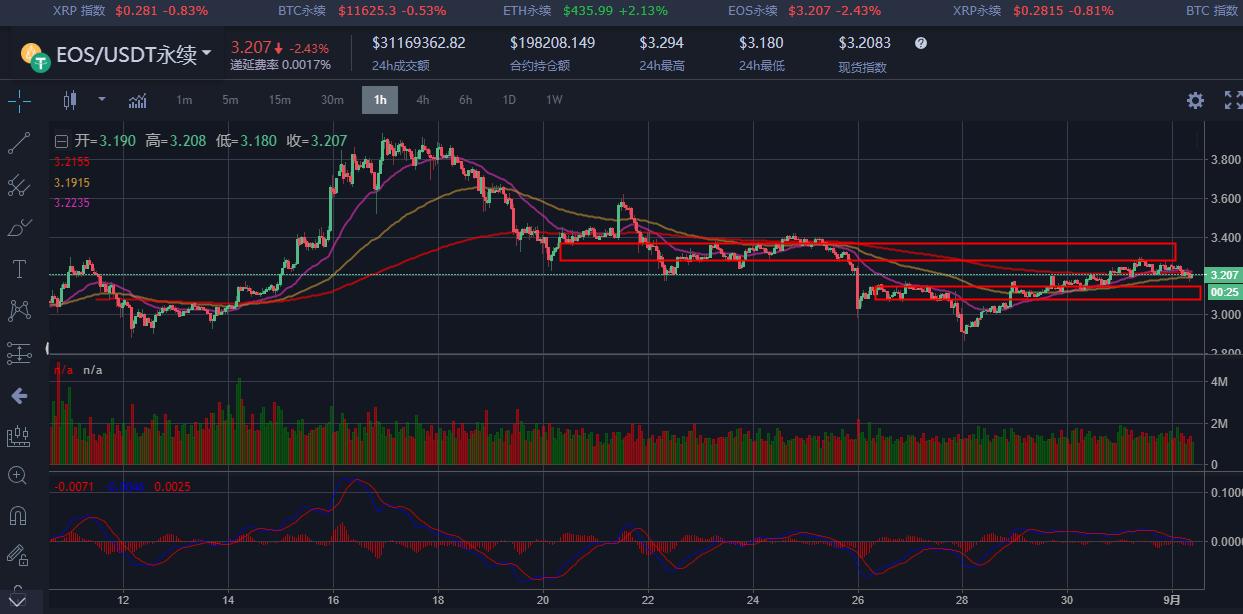Switch to the 4h timeframe
The height and width of the screenshot is (614, 1243).
(x=423, y=100)
